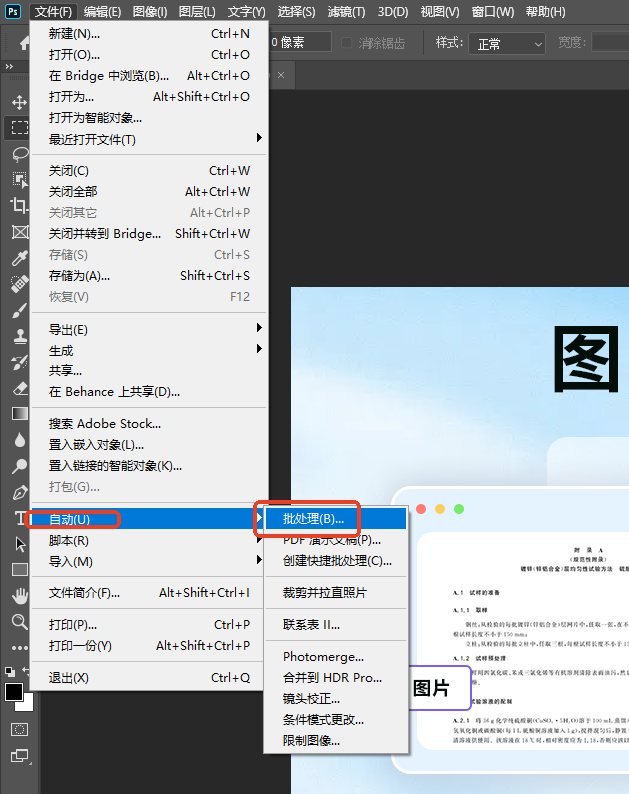629x794 pixels.
Task: Select the Move tool
Action: [x=19, y=102]
